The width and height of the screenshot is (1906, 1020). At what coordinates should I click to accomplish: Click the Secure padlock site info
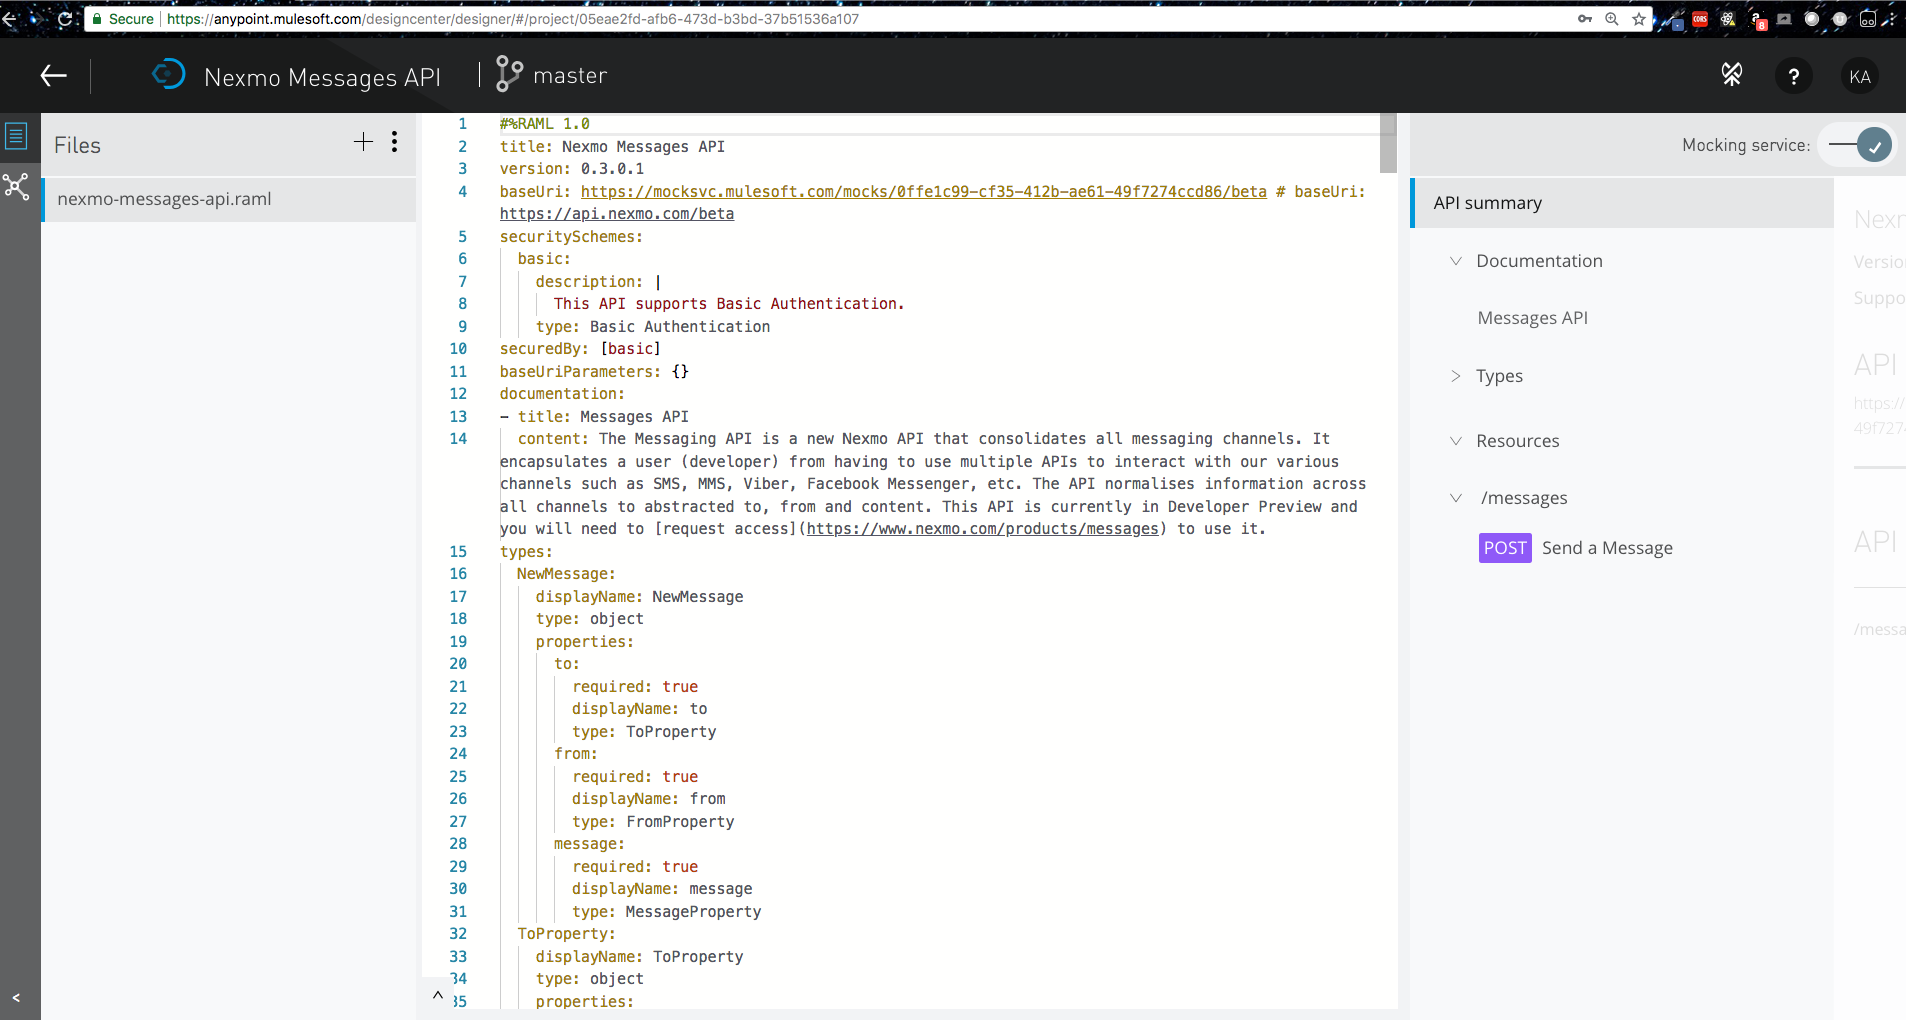(123, 19)
